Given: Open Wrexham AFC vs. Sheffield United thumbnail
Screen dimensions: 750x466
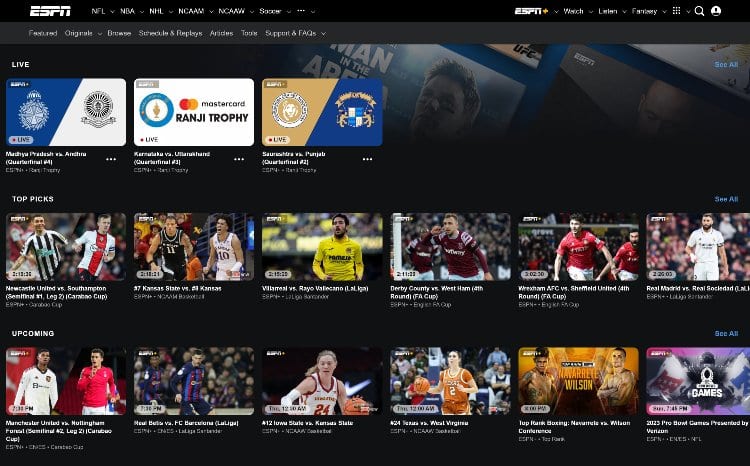Looking at the screenshot, I should click(x=579, y=247).
